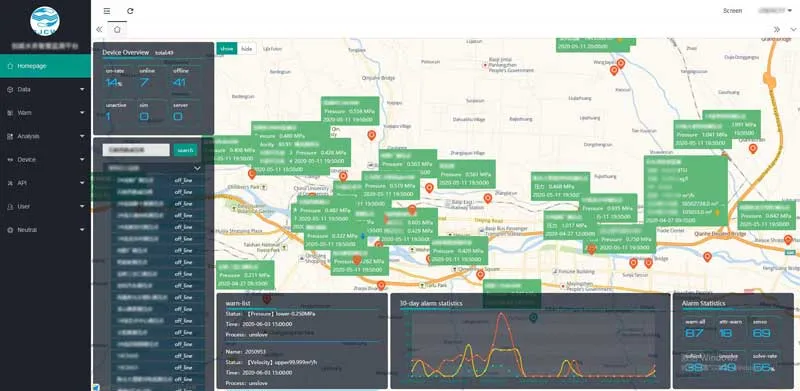Click the Velocity upper99.999 warn status

[x=271, y=362]
